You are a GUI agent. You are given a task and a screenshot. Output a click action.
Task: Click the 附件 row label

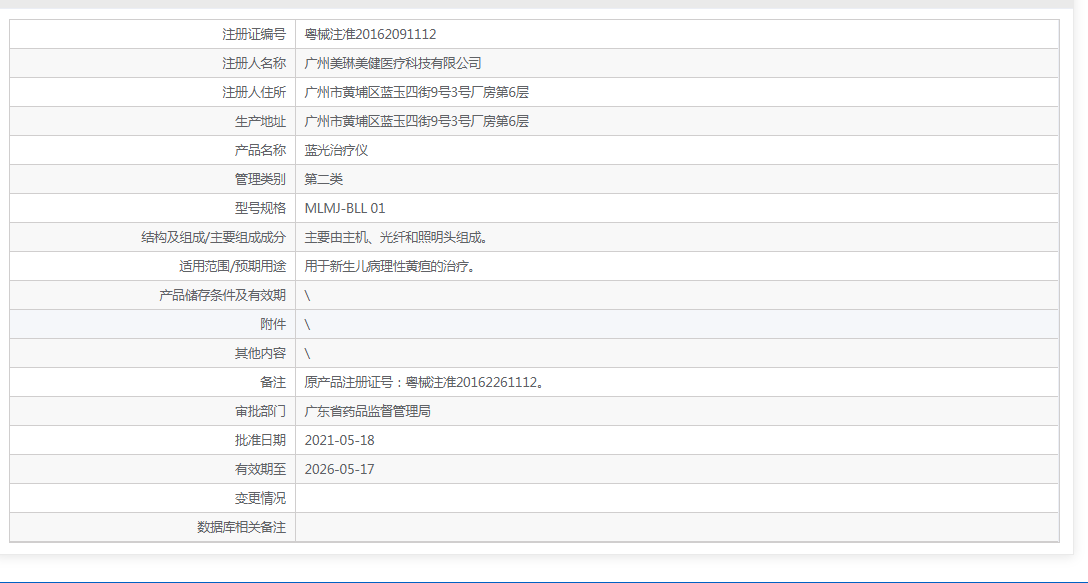[x=277, y=324]
